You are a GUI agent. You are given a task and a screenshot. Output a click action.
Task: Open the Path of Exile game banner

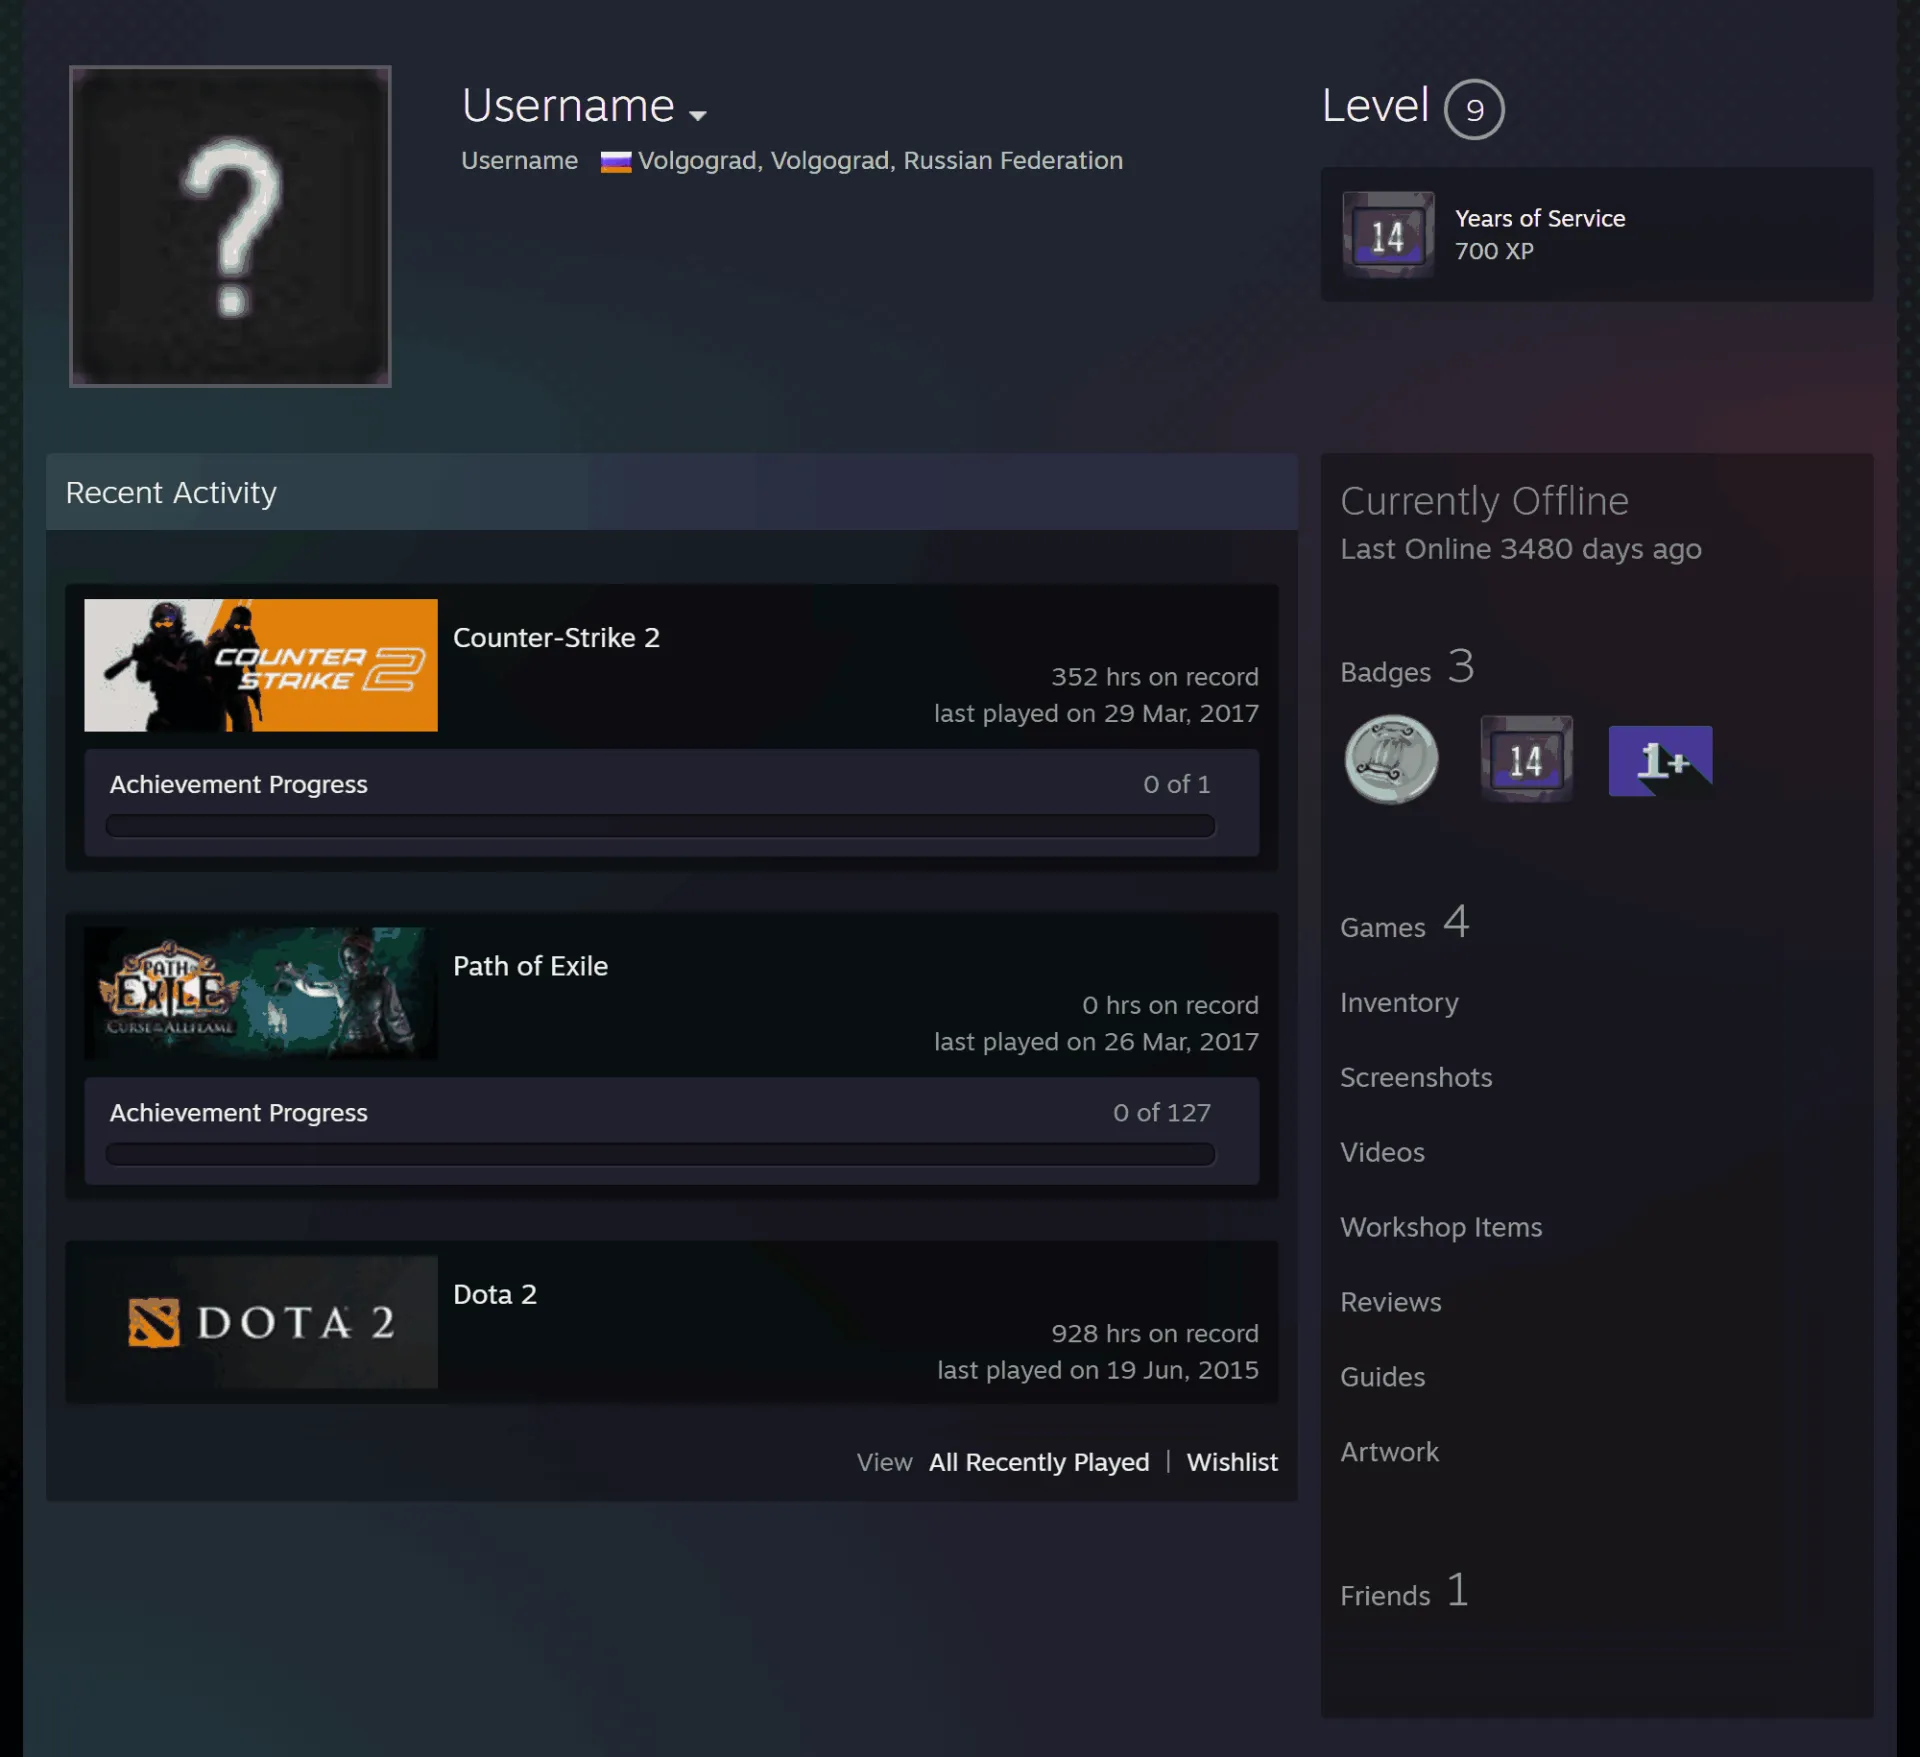(x=261, y=993)
